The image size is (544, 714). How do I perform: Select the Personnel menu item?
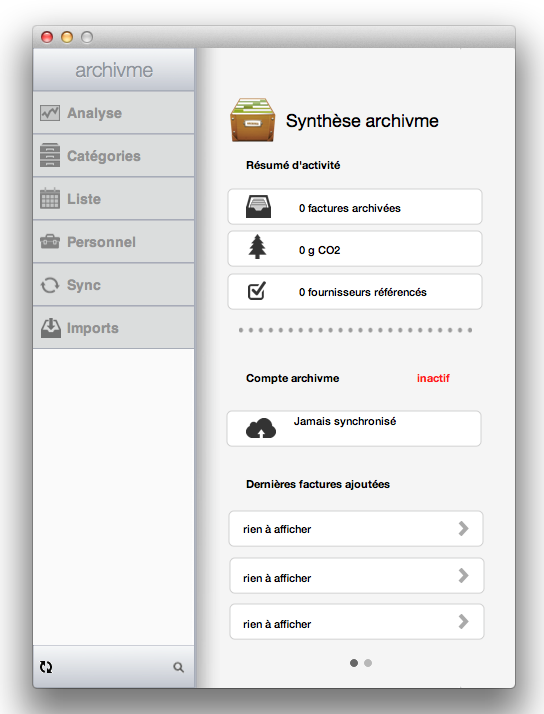113,241
